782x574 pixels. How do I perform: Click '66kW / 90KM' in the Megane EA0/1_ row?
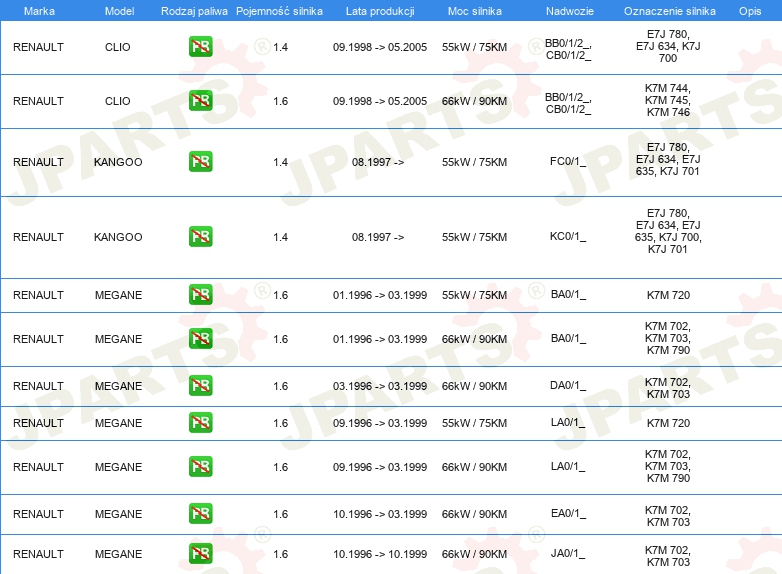[x=474, y=514]
